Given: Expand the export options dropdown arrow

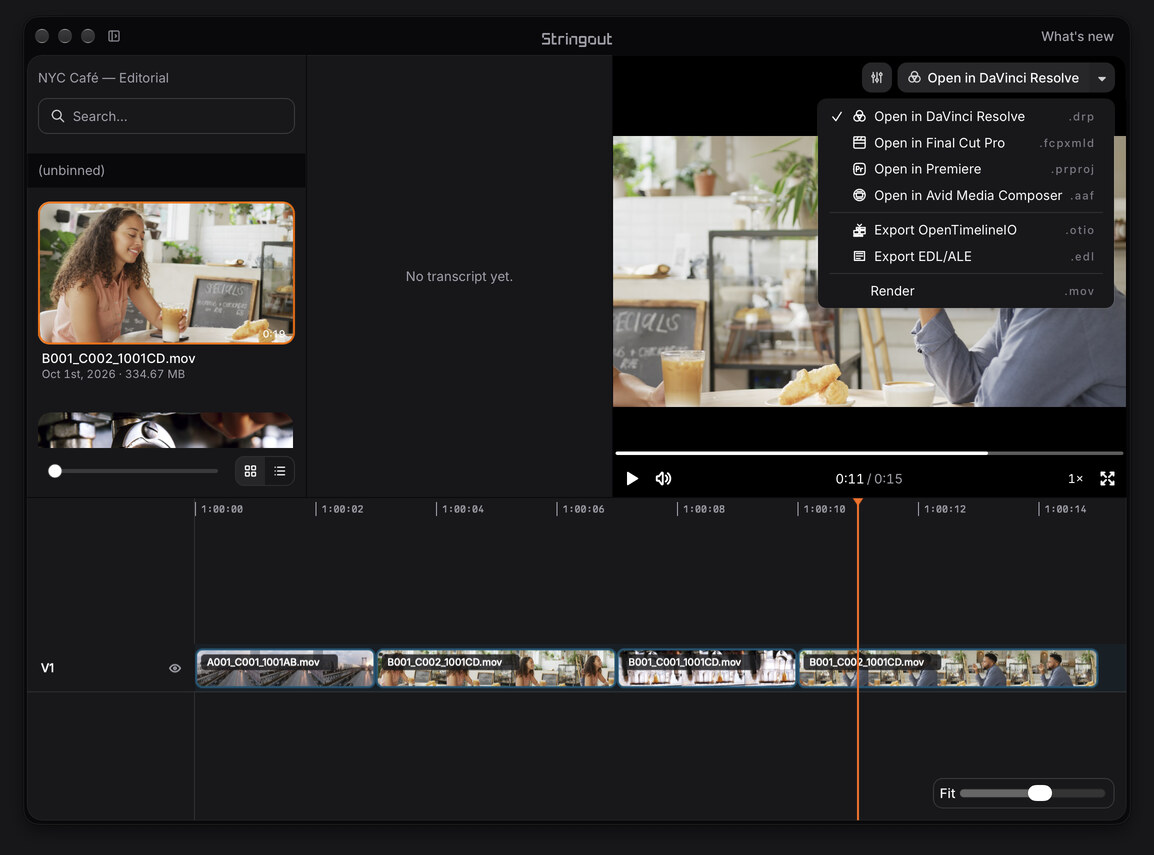Looking at the screenshot, I should pyautogui.click(x=1102, y=78).
